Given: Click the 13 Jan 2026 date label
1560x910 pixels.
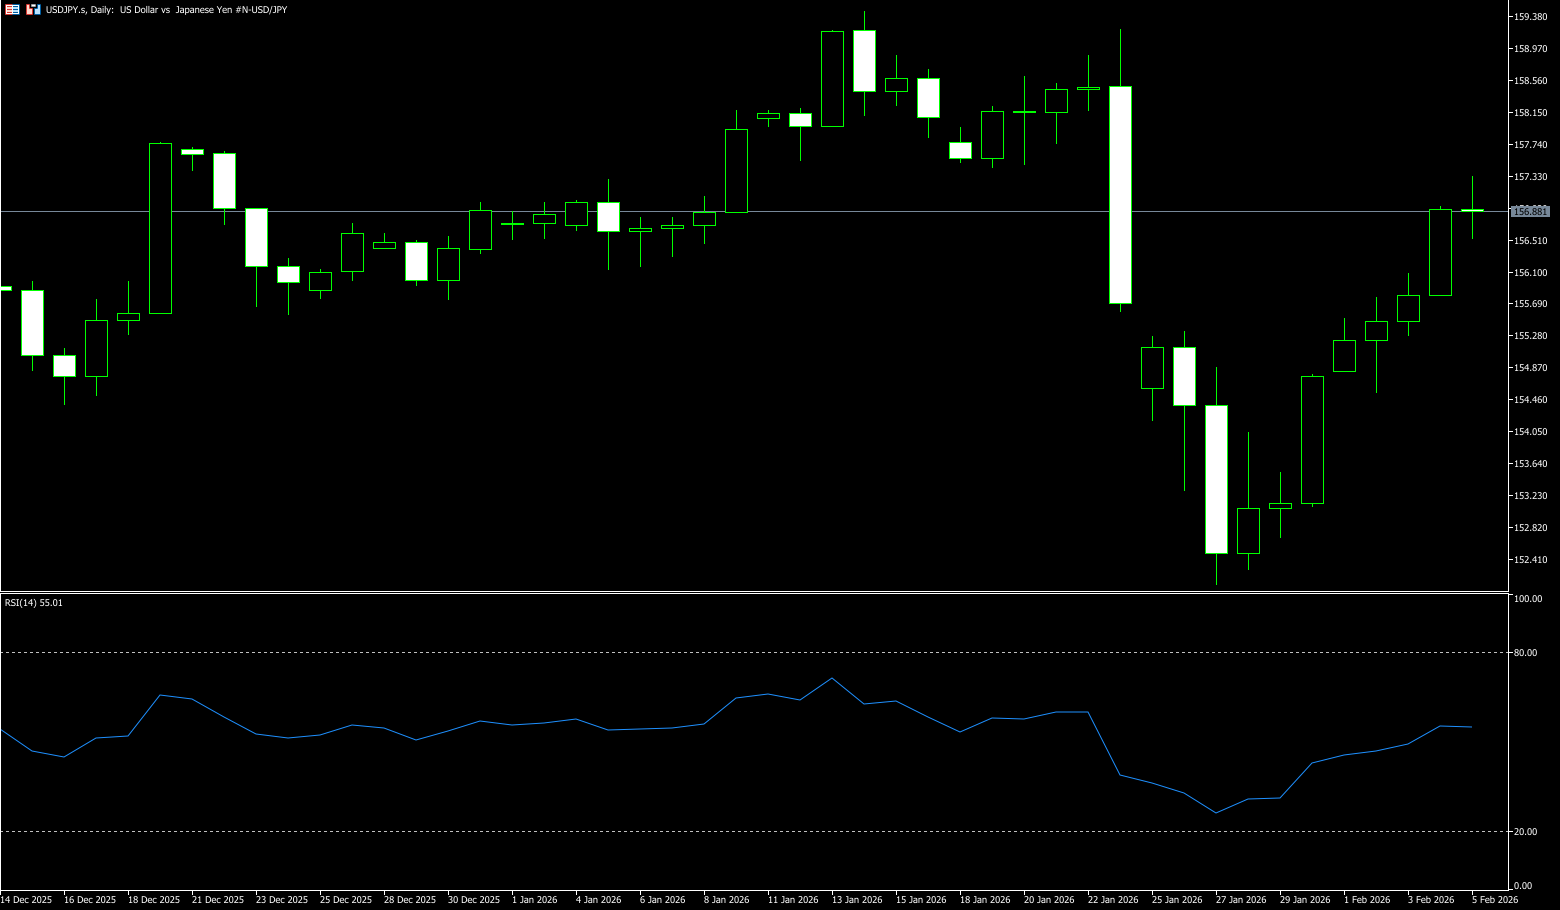Looking at the screenshot, I should (858, 900).
